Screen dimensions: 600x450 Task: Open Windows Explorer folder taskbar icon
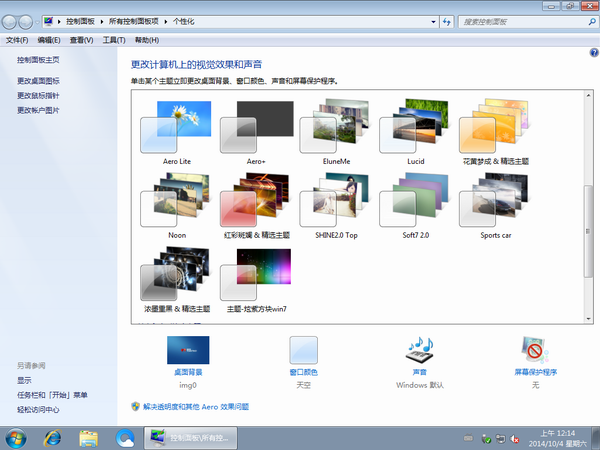pos(89,439)
